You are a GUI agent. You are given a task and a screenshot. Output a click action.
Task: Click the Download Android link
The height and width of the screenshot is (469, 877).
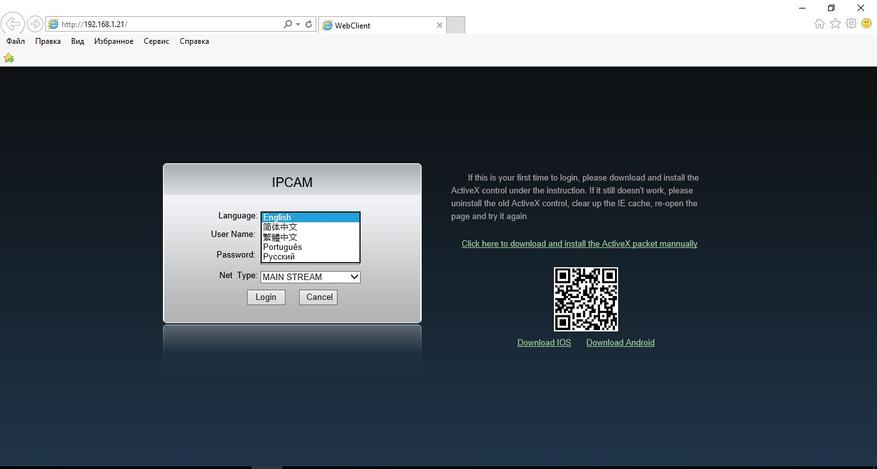pos(620,343)
